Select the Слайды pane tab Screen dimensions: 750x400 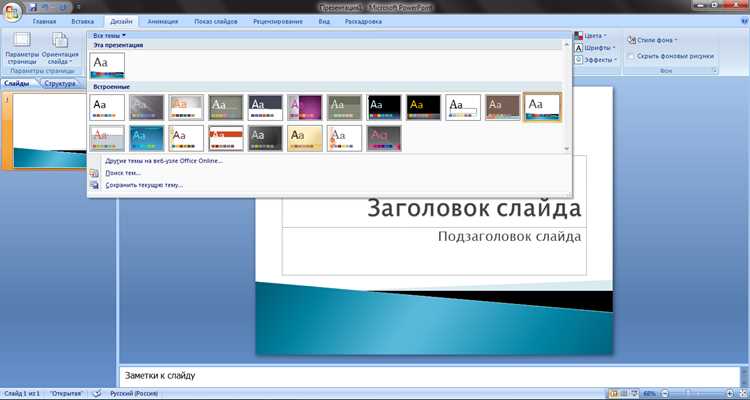pos(18,84)
